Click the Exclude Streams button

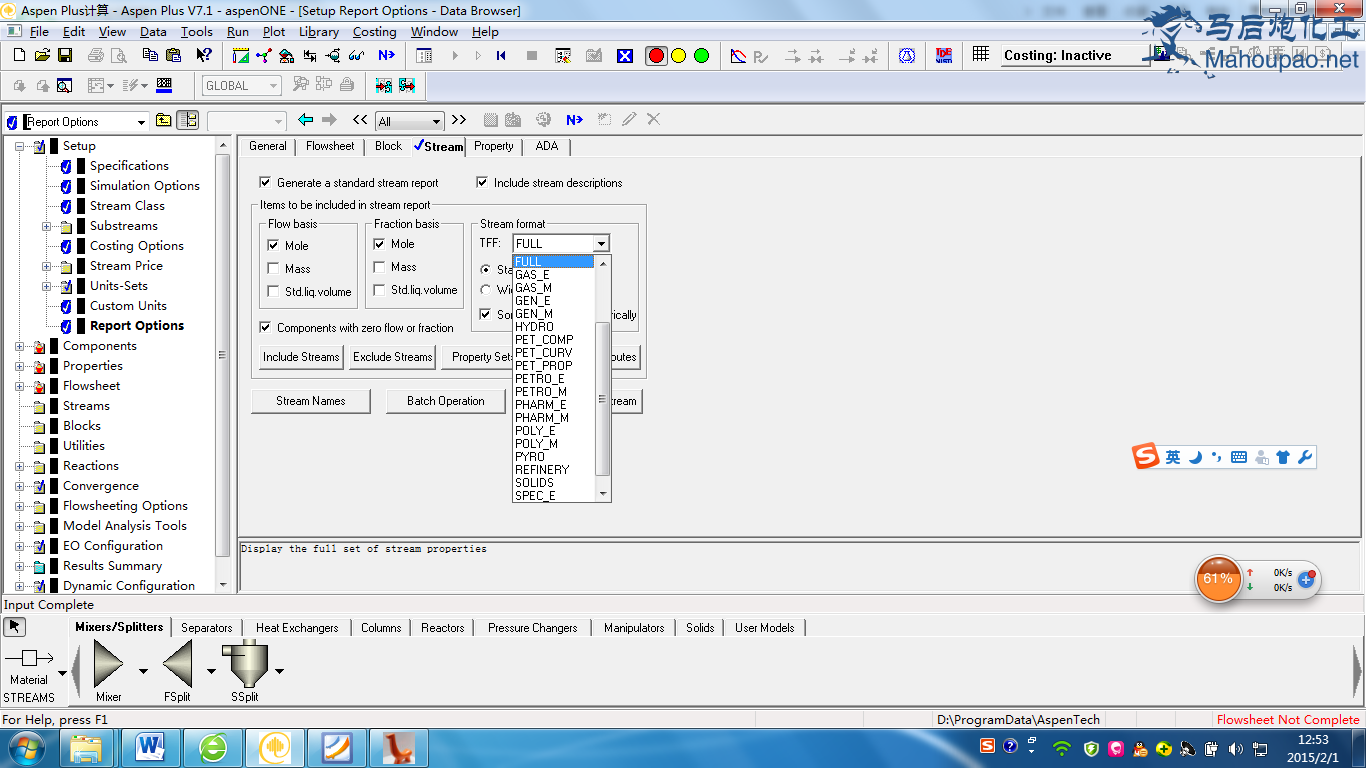[393, 357]
